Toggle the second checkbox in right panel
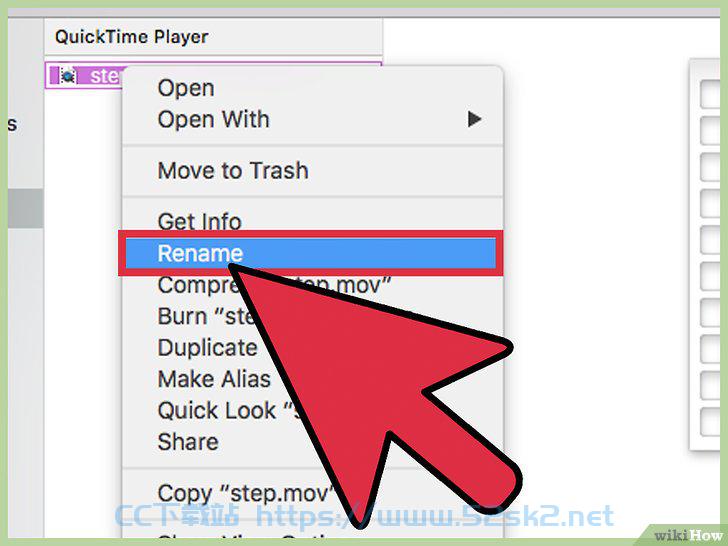728x546 pixels. 711,131
